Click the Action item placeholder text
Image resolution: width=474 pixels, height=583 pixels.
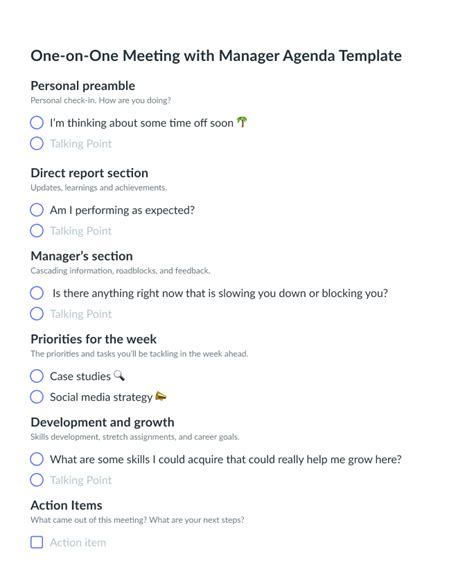[x=78, y=542]
